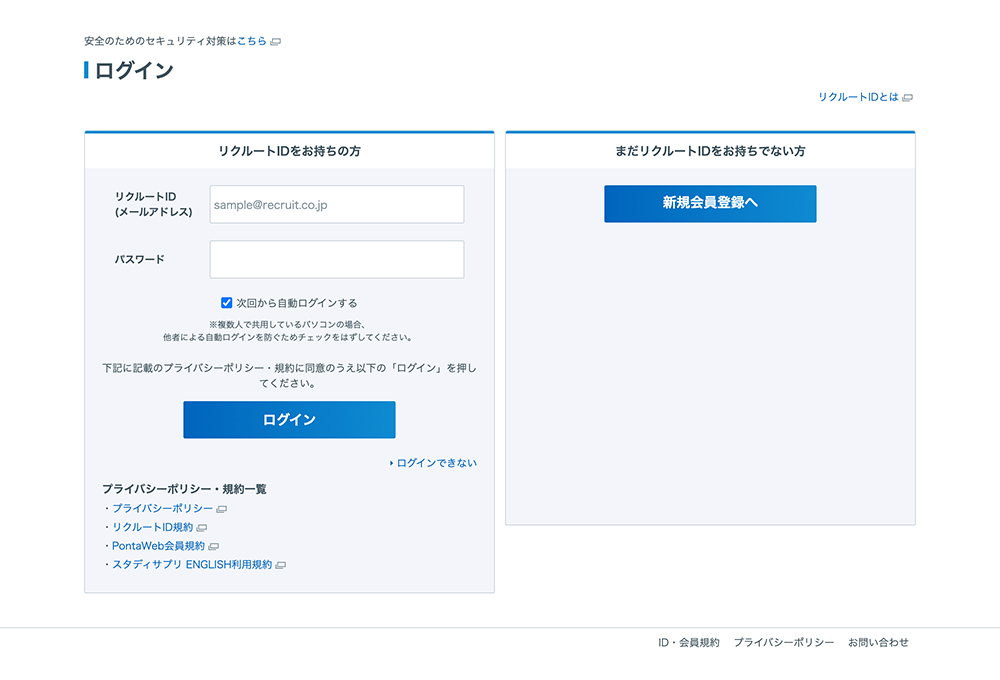The height and width of the screenshot is (680, 1000).
Task: Open the リクルートIDとは help link
Action: click(858, 98)
